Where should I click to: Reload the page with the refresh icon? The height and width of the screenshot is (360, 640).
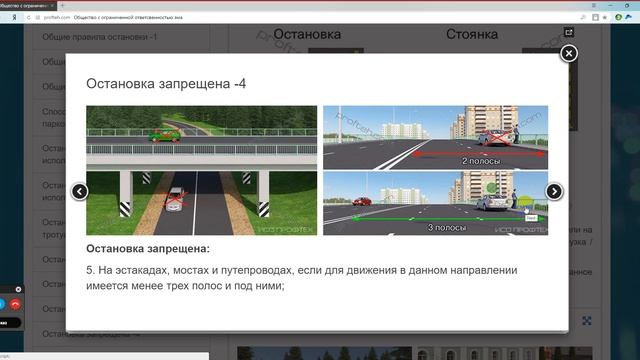pos(29,17)
